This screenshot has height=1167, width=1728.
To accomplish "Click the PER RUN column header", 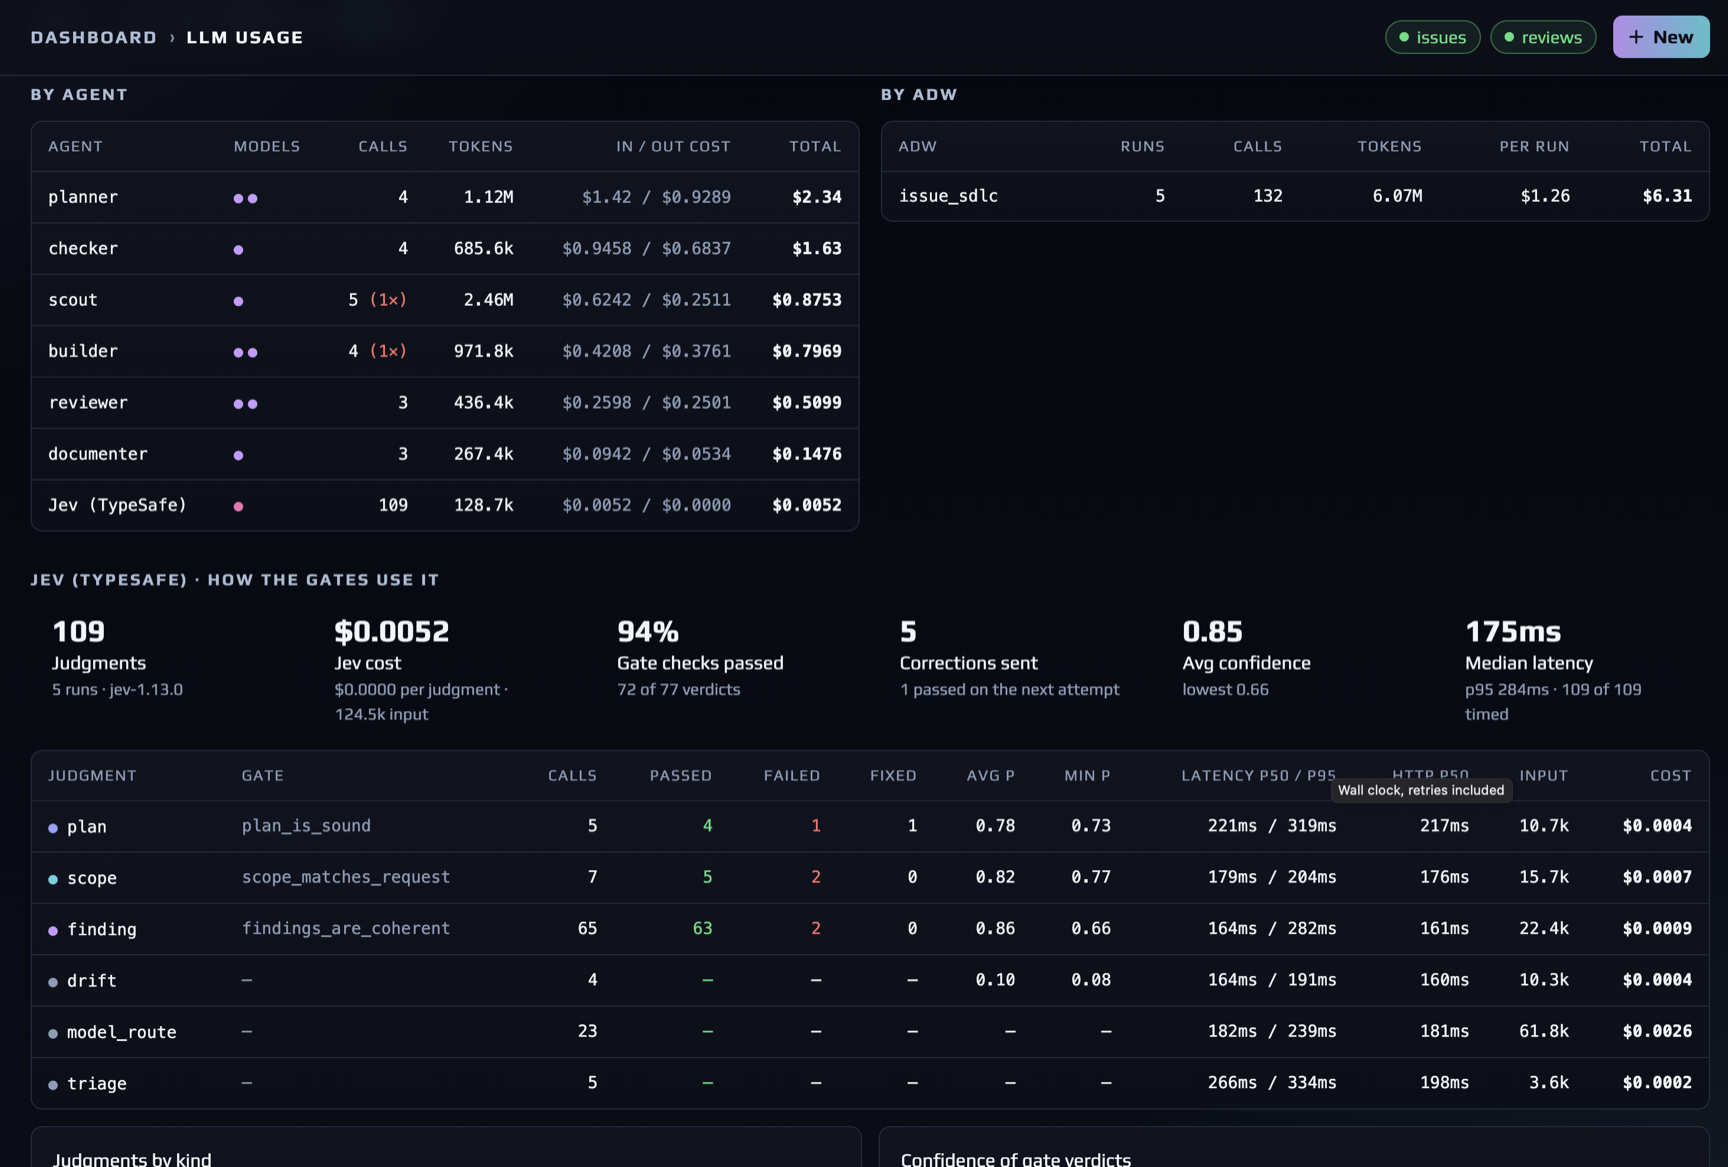I will (x=1534, y=146).
